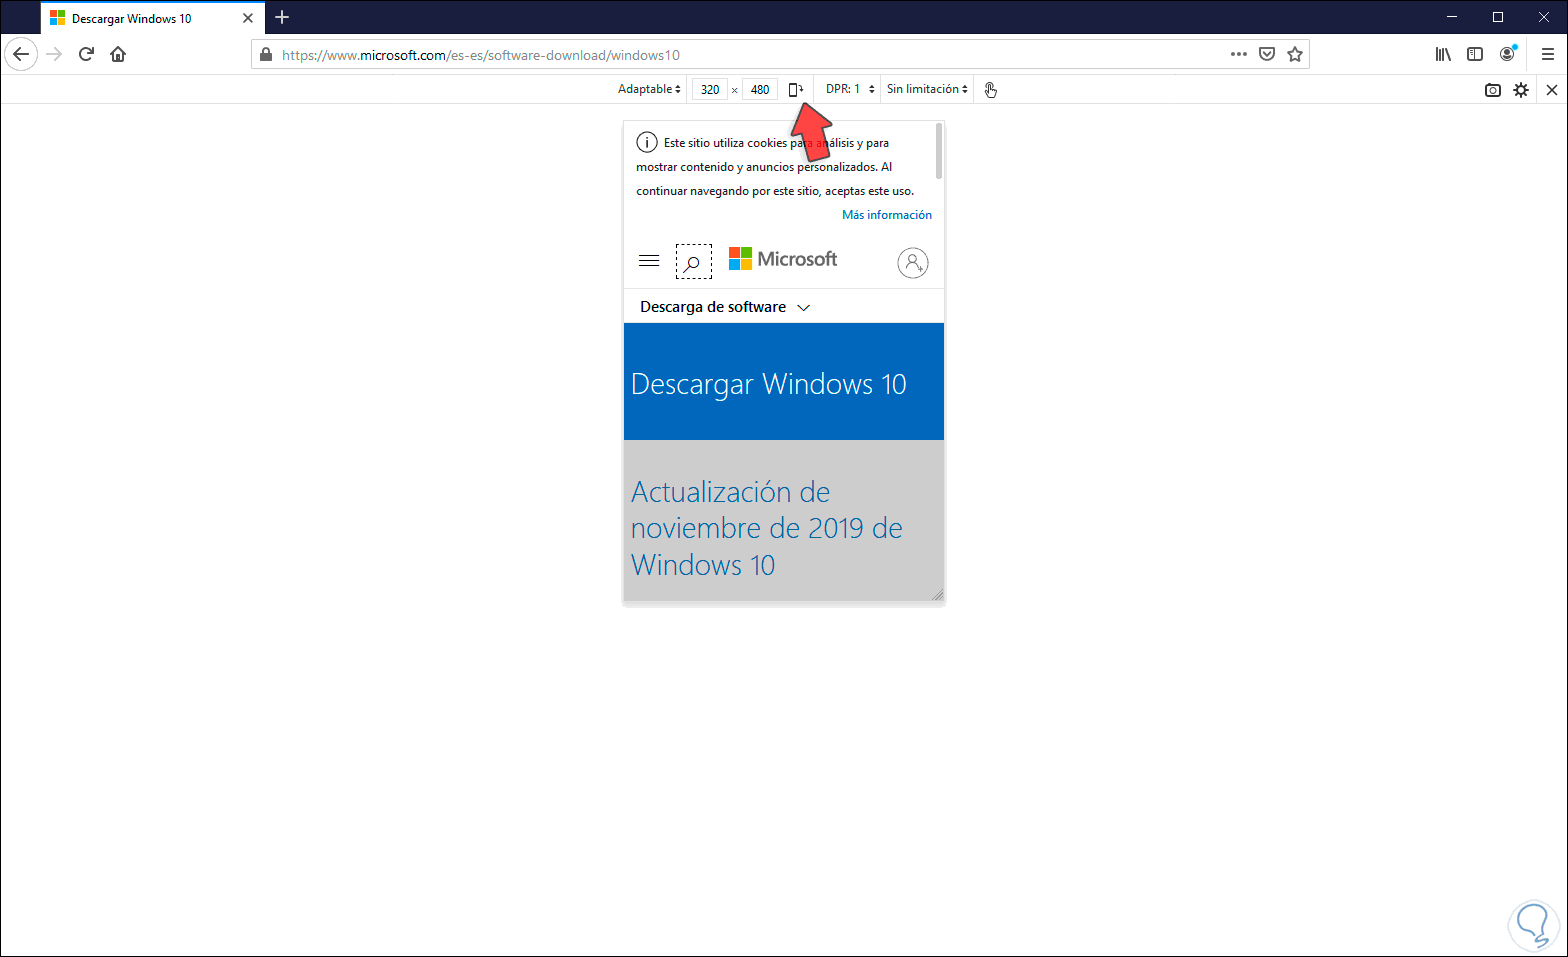
Task: Show the Firefox sidebars
Action: tap(1475, 54)
